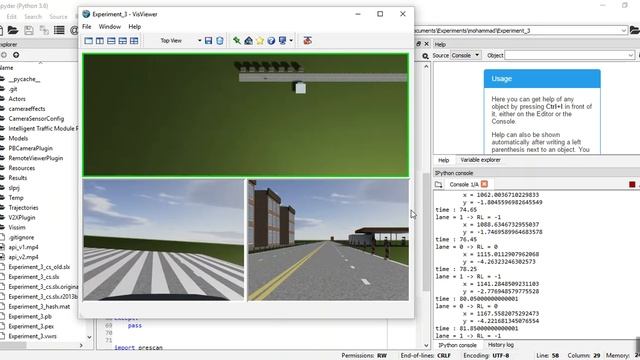Open the Help menu in VisViewer
640x360 pixels.
click(x=135, y=27)
